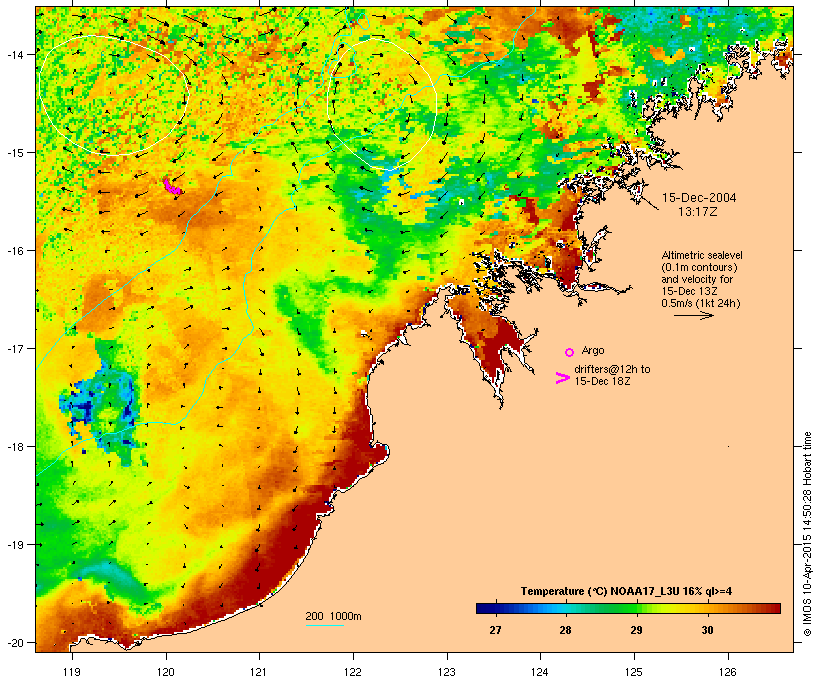
Task: Click the '0.5m/s (1kt 24h)' text
Action: pos(701,303)
